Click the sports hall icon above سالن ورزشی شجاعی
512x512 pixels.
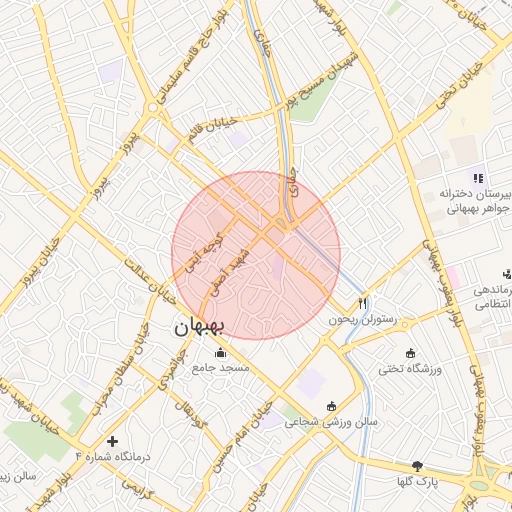[331, 406]
